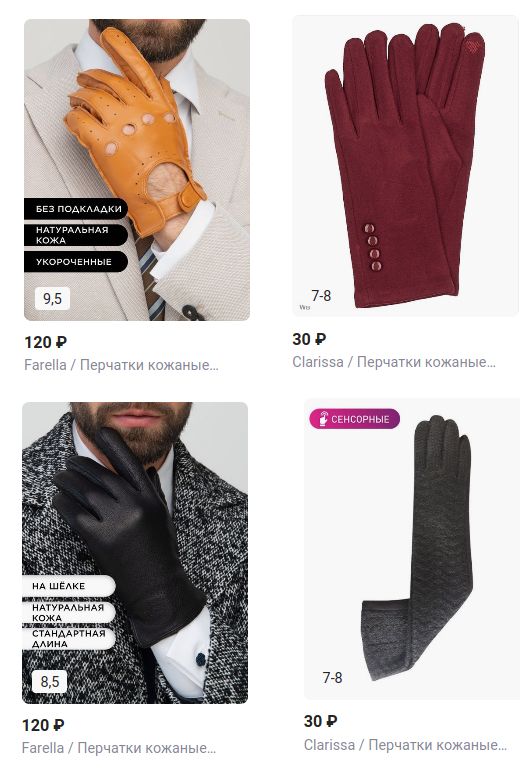Click the НАТУРАЛЬНАЯ КОЖА label on black gloves

[68, 612]
